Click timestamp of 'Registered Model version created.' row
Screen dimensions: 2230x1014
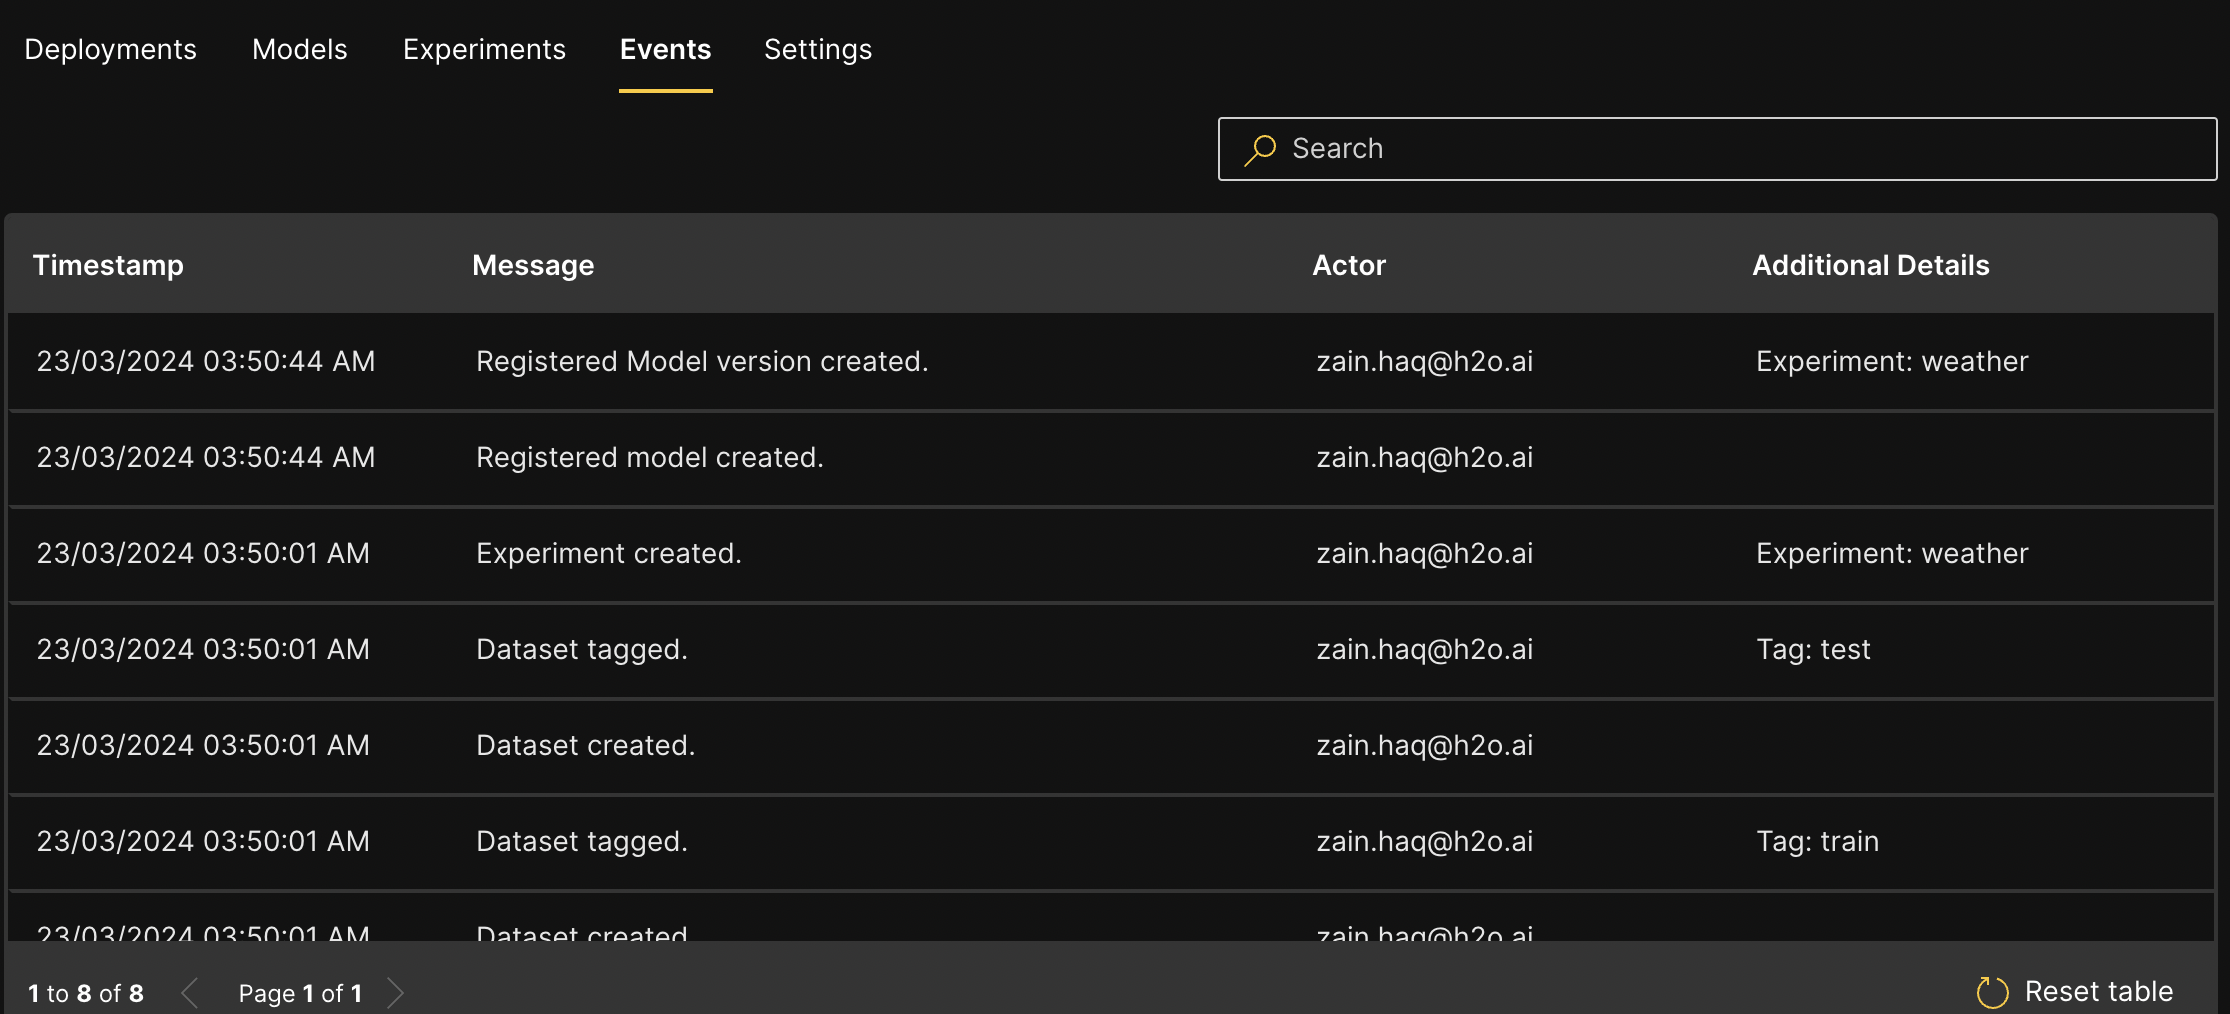pos(206,361)
